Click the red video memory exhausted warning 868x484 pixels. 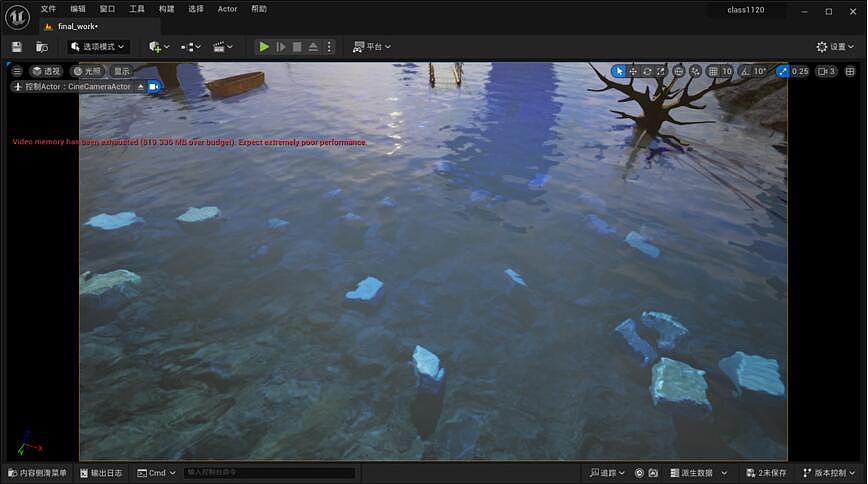tap(189, 142)
